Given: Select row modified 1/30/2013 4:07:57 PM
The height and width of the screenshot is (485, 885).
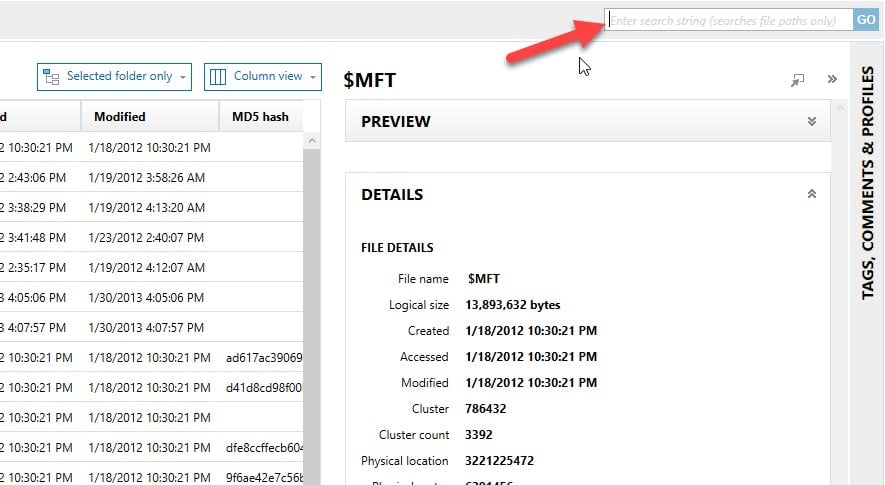Looking at the screenshot, I should [x=151, y=327].
